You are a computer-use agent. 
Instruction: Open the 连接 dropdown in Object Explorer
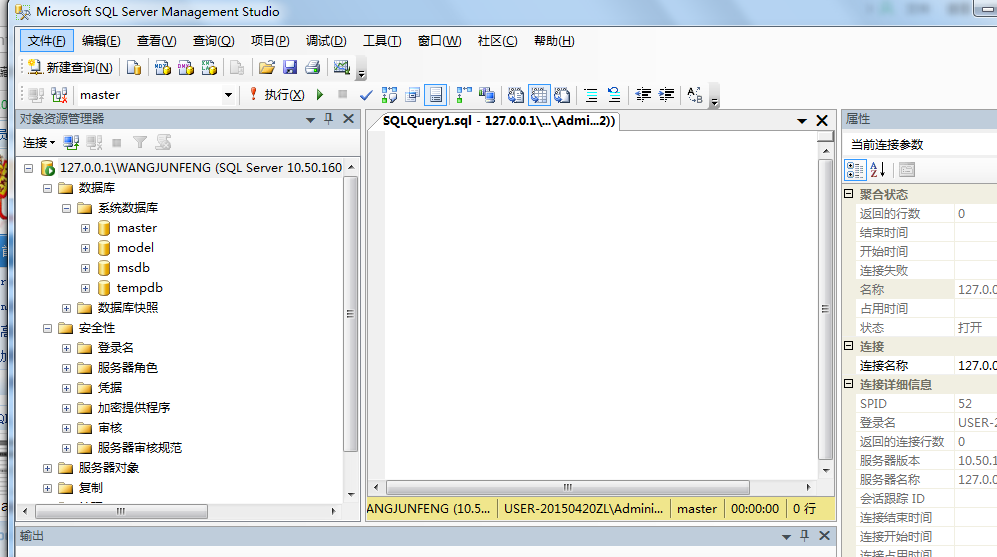[x=39, y=142]
